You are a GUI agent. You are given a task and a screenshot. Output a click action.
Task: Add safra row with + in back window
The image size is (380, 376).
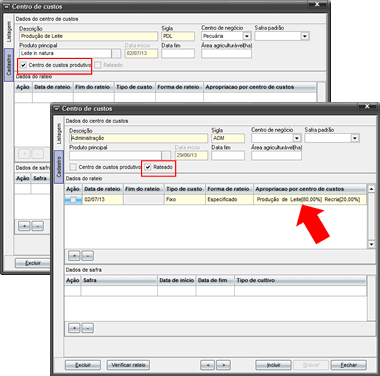(x=24, y=226)
